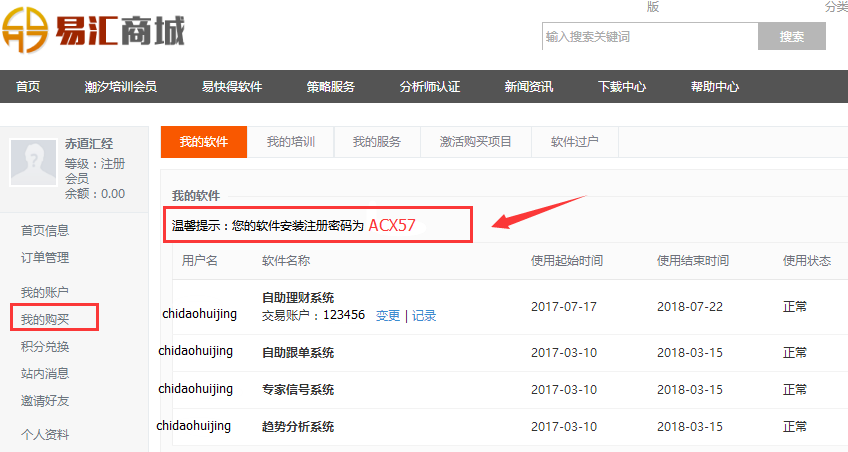The width and height of the screenshot is (848, 452).
Task: Click the user avatar image
Action: coord(34,162)
